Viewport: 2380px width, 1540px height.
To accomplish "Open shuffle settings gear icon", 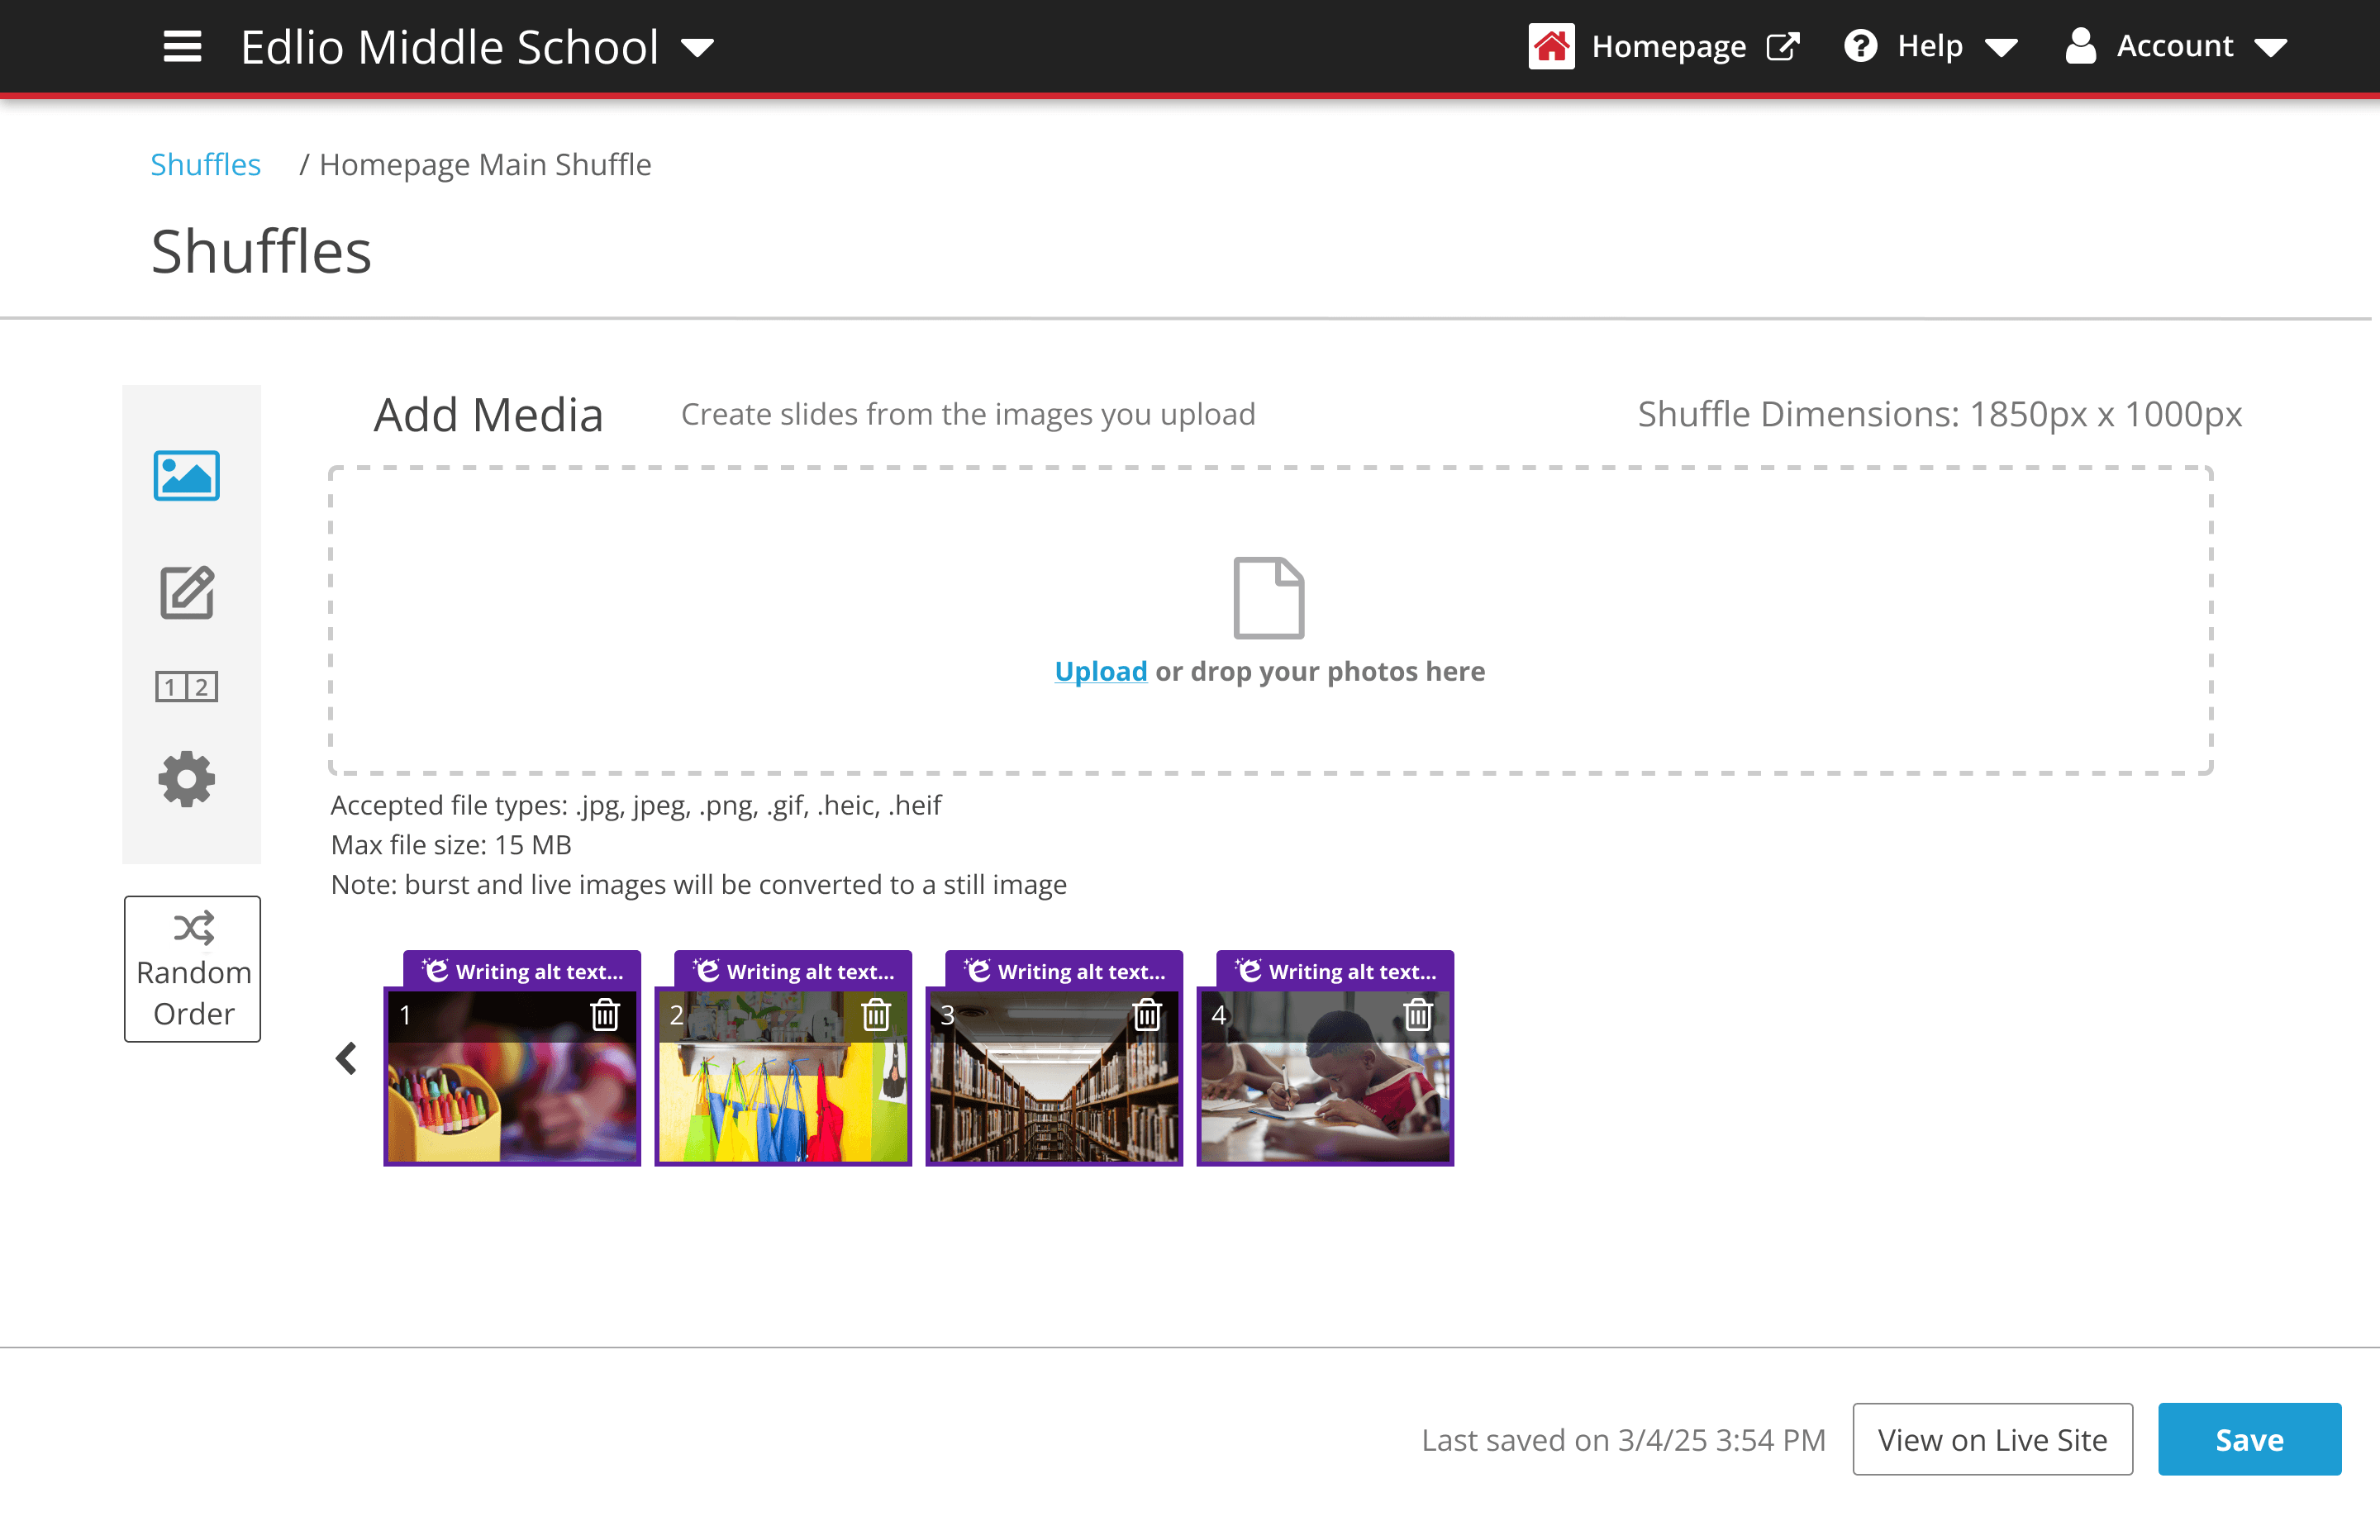I will pyautogui.click(x=186, y=779).
